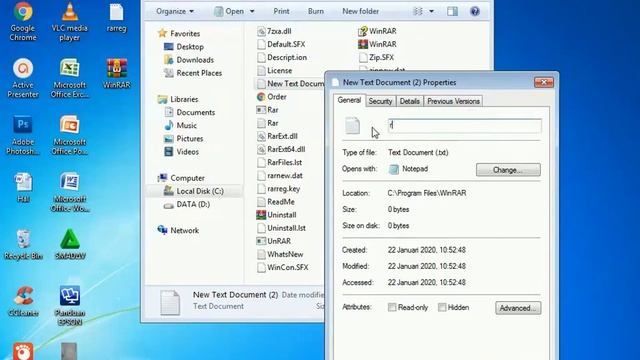Launch SMADAV desktop shortcut
Screen dimensions: 640x360
click(70, 245)
